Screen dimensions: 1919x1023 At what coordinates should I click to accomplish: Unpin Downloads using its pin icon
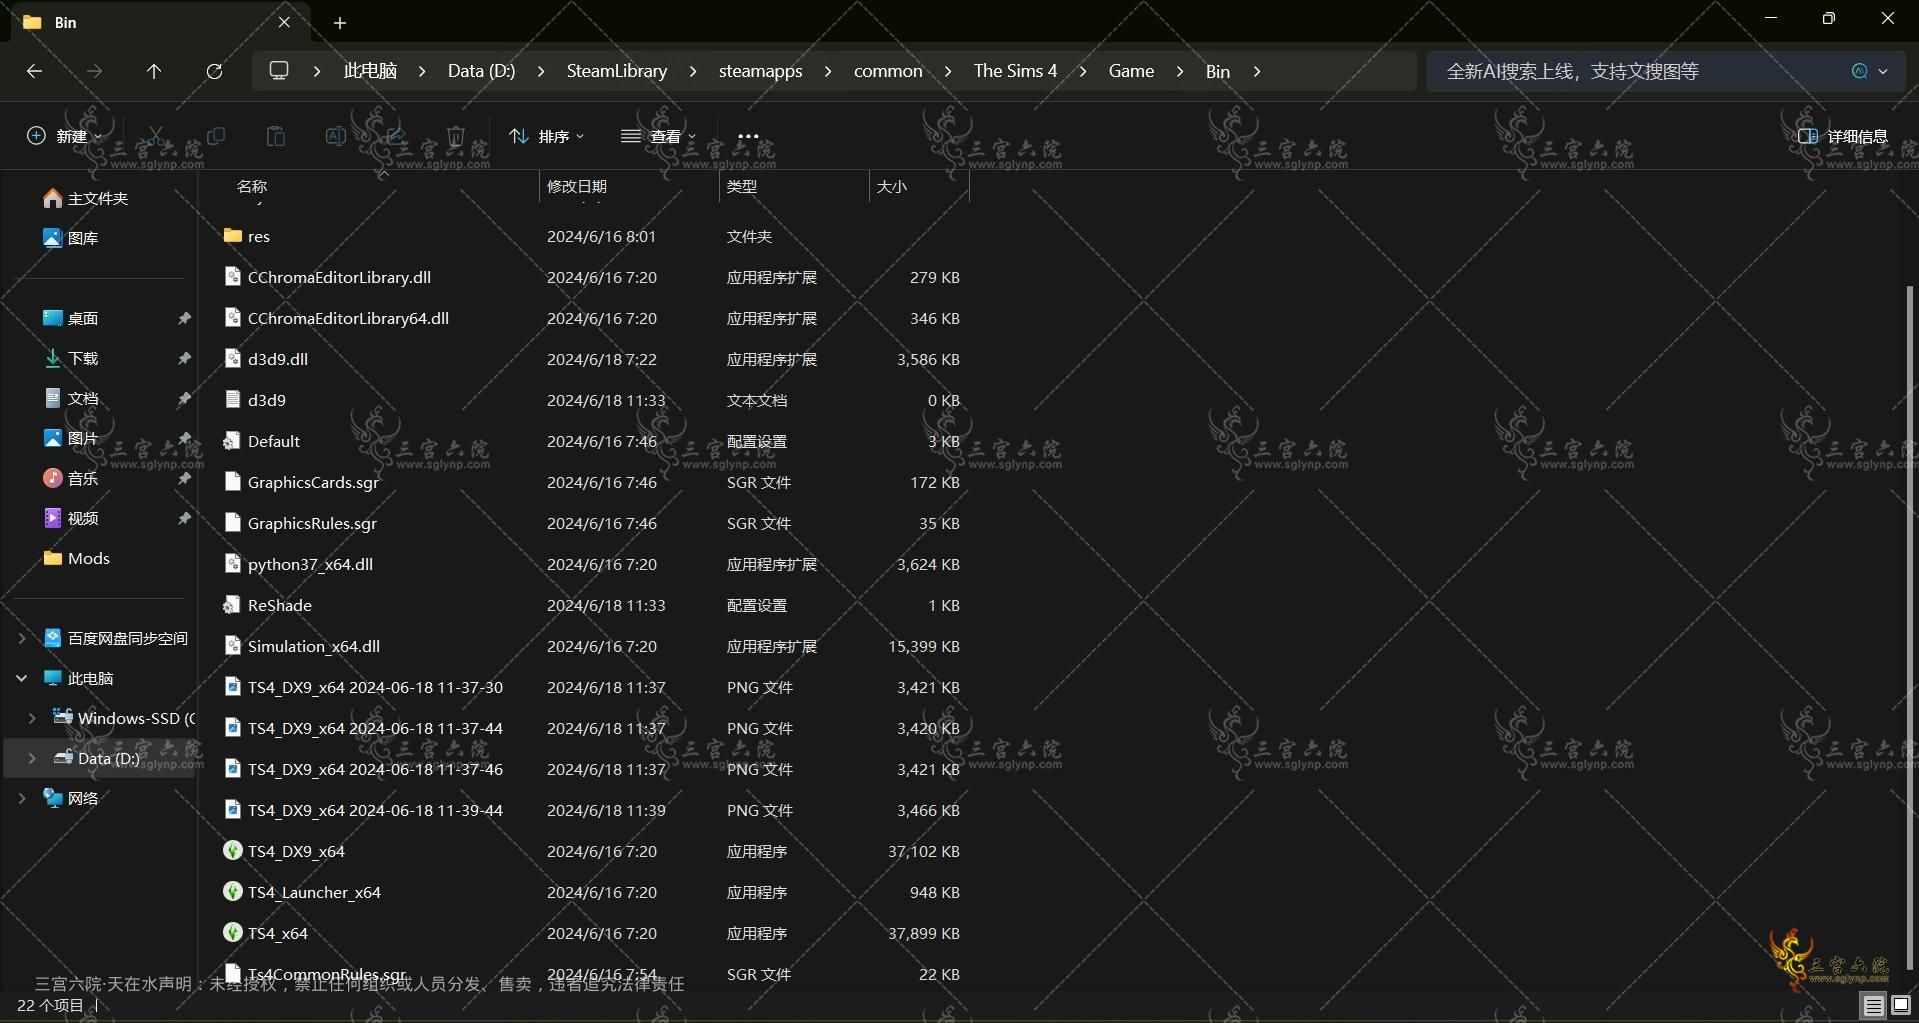(184, 358)
